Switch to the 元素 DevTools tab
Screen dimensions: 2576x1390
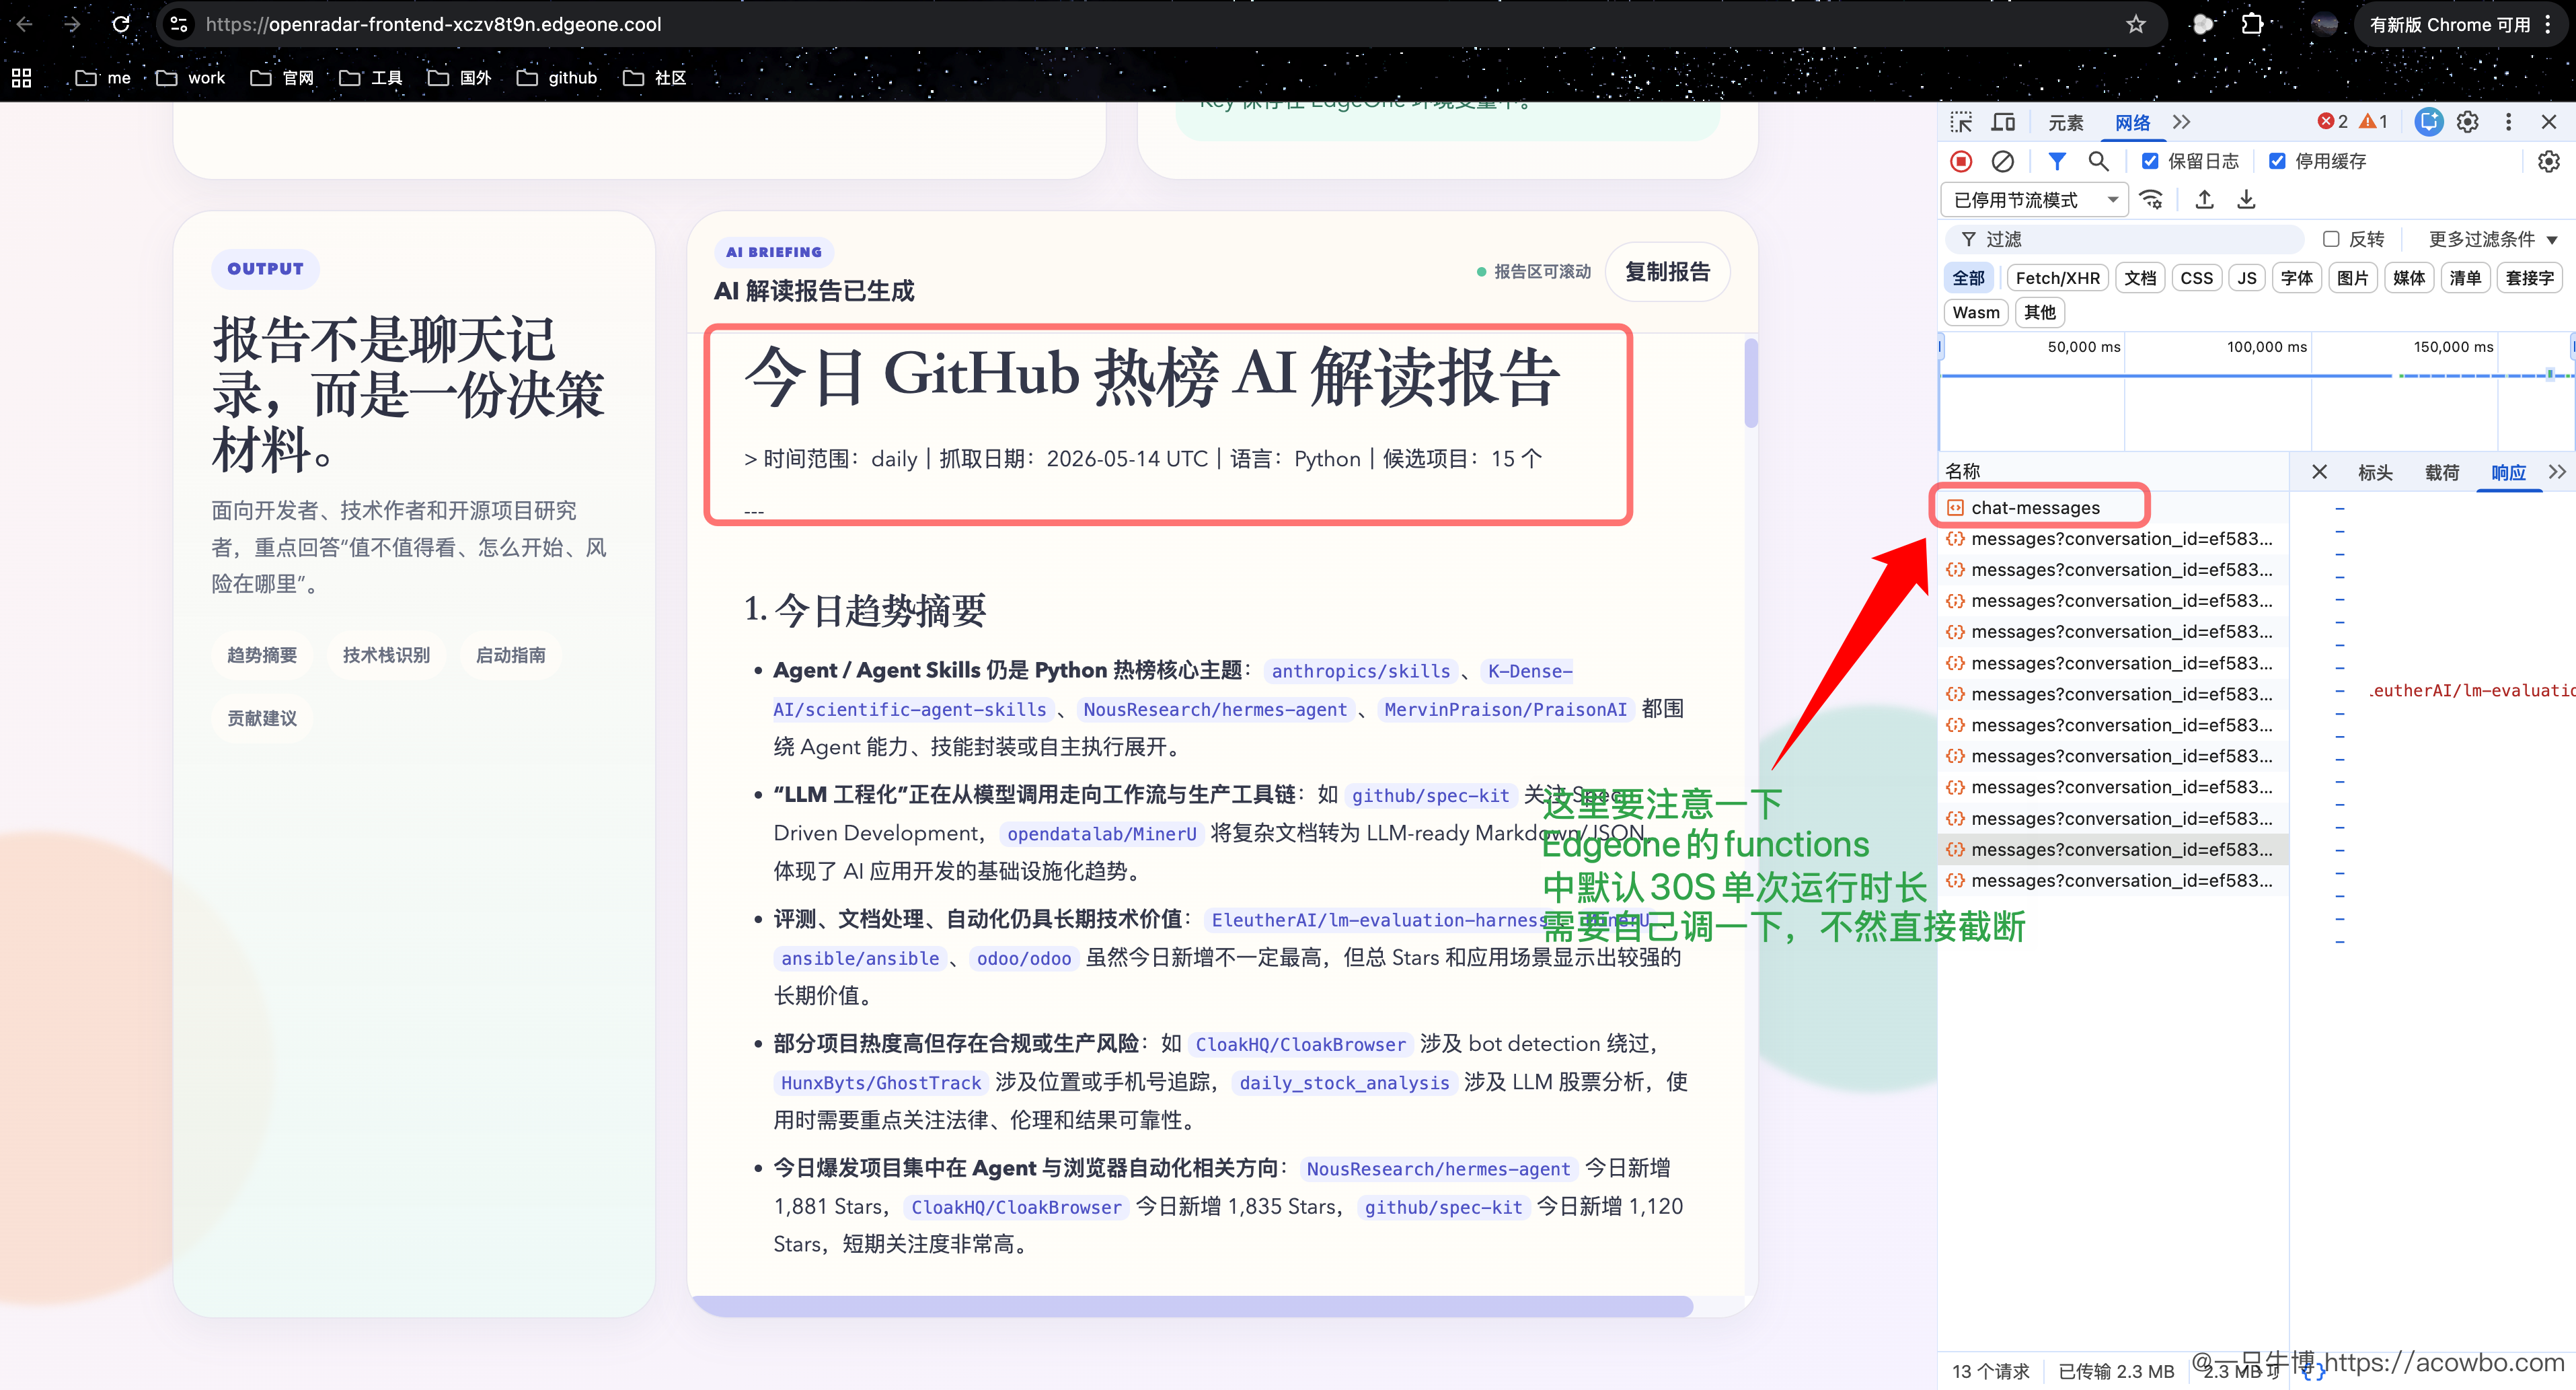click(x=2065, y=122)
